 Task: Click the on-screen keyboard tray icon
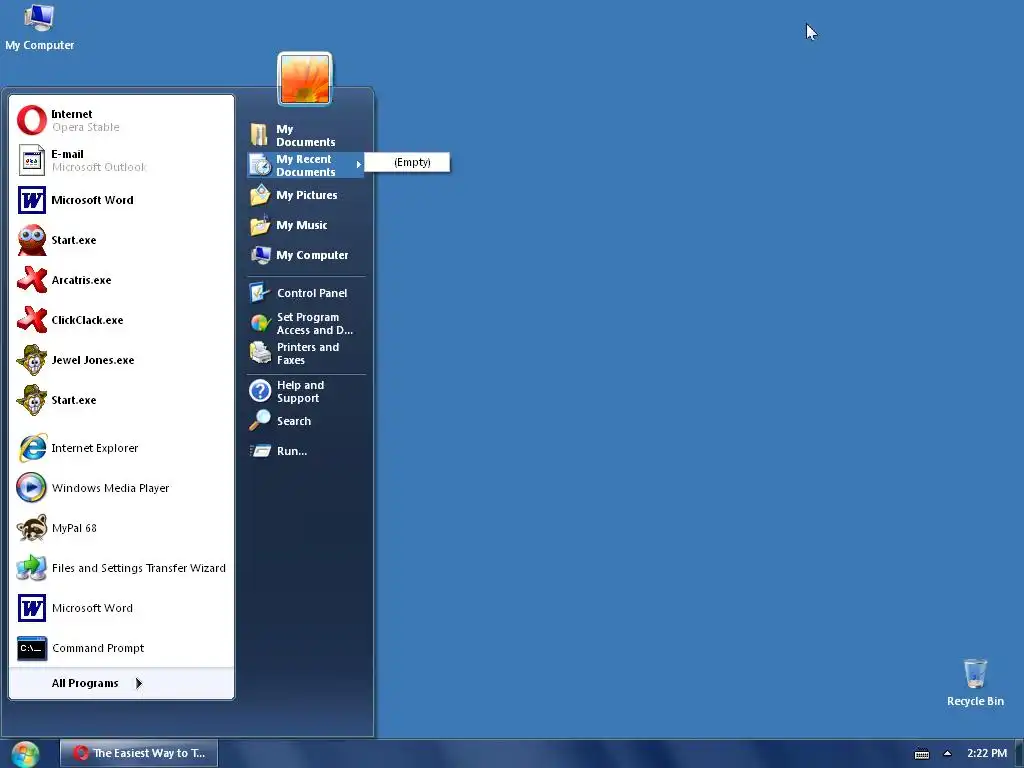point(921,754)
